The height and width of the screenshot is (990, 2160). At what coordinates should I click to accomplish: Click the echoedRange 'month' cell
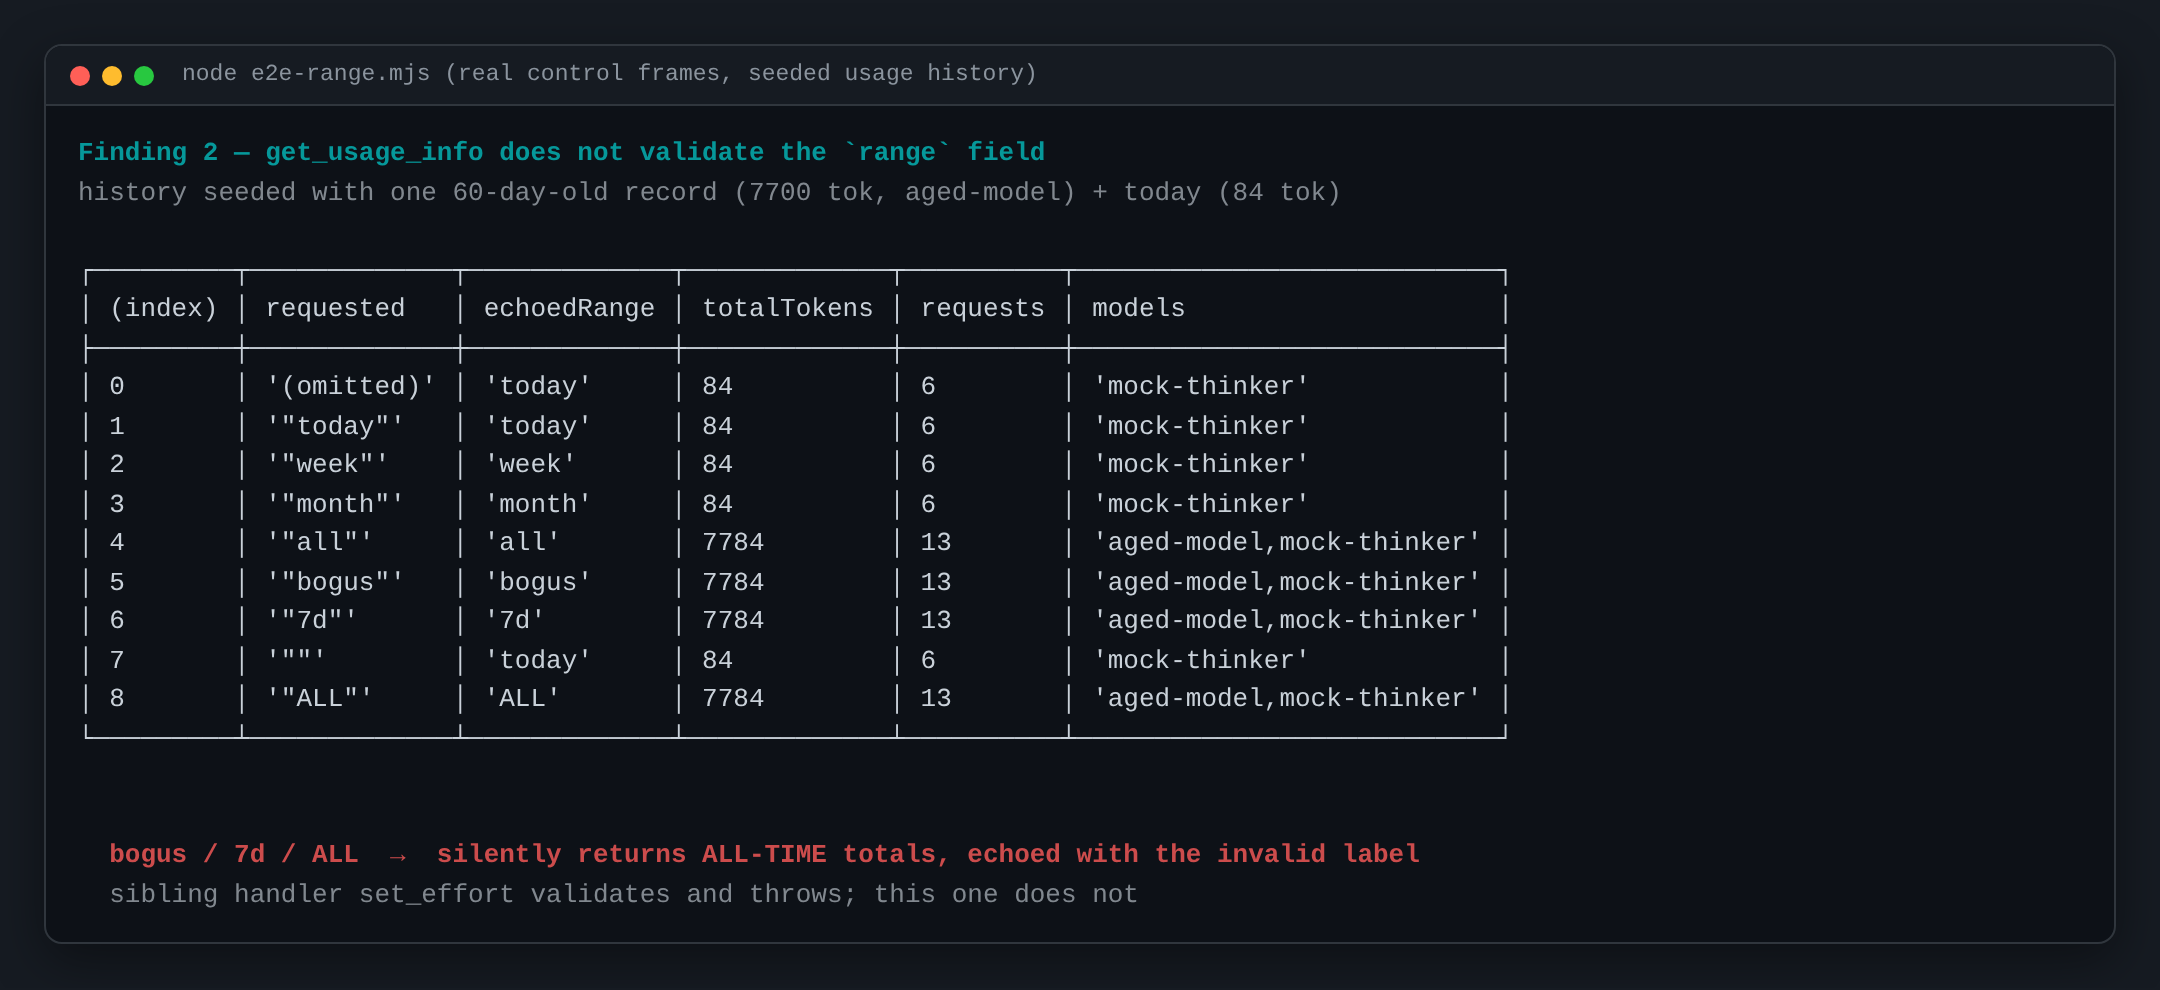coord(538,504)
